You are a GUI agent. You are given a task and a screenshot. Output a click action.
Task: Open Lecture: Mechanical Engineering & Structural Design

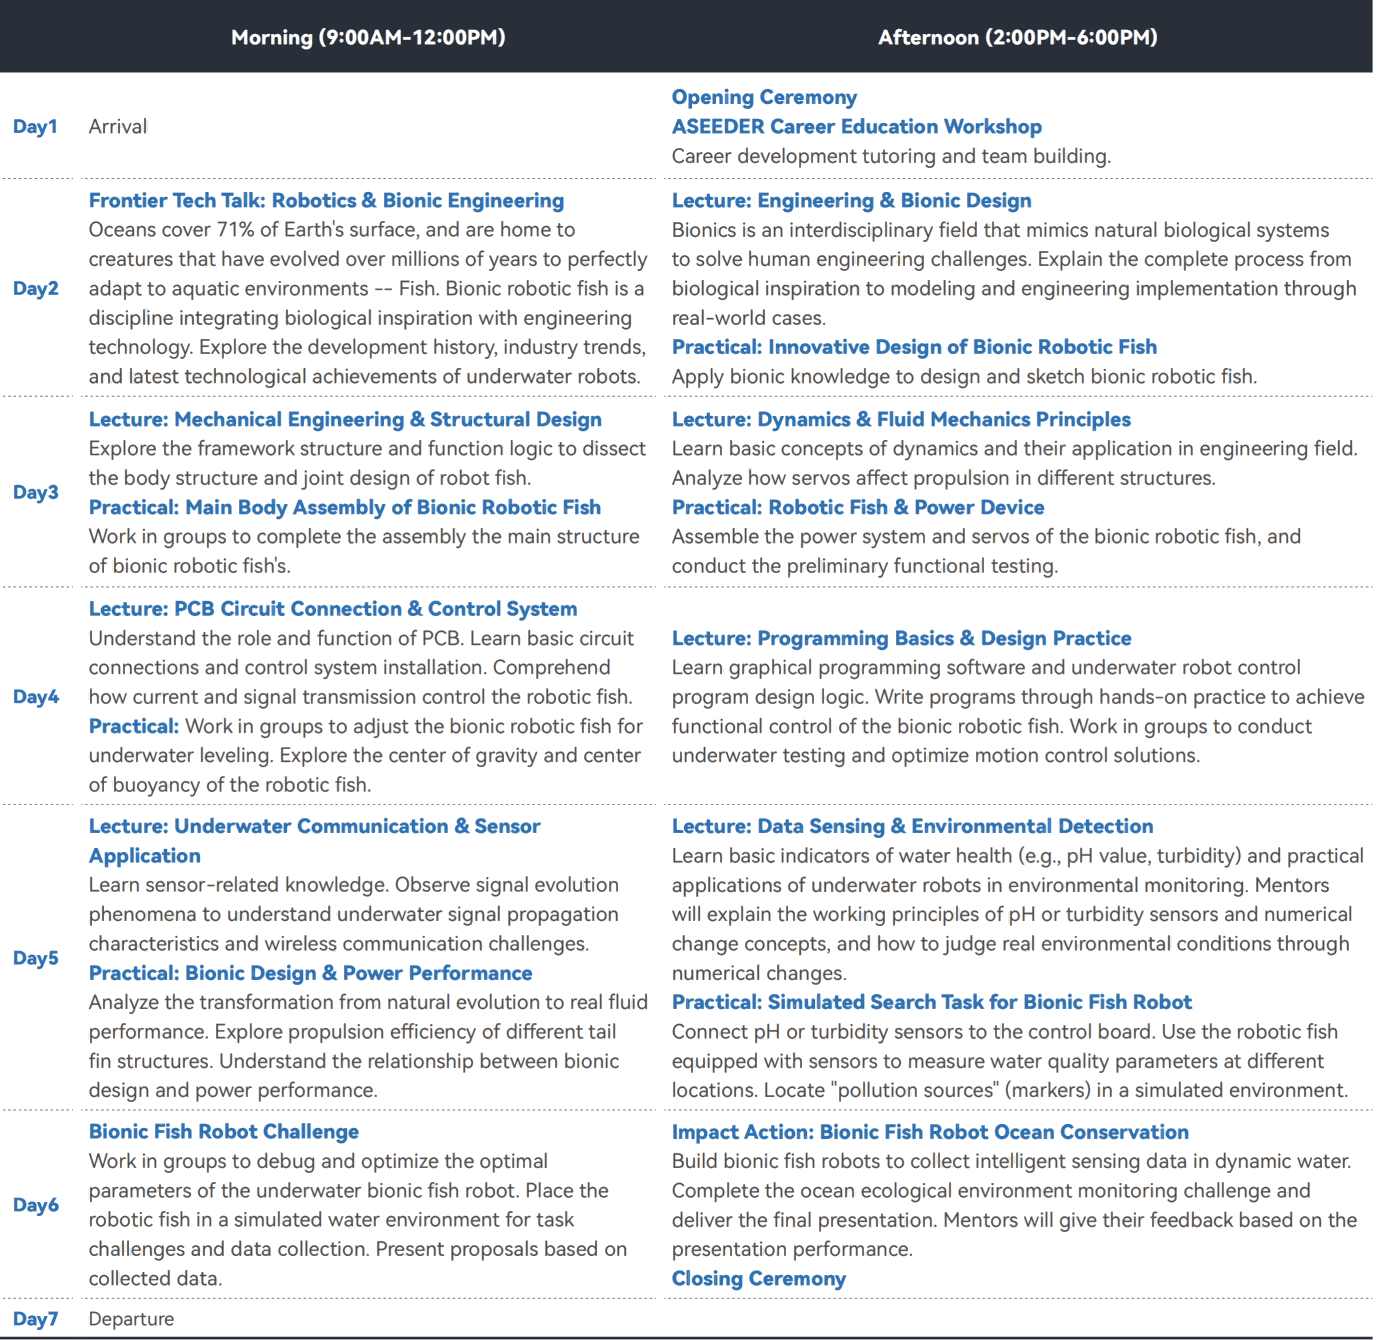(345, 420)
